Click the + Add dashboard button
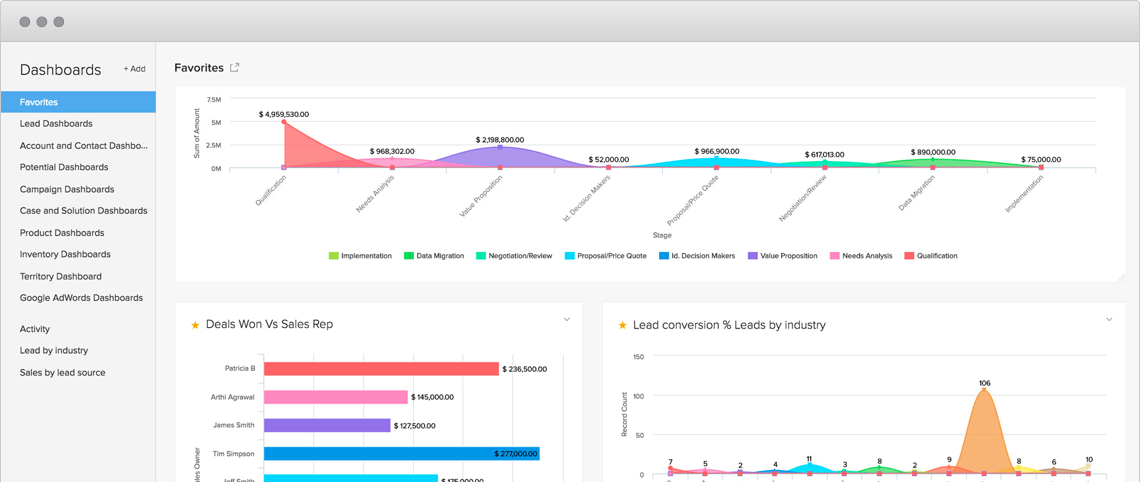This screenshot has width=1140, height=482. pos(135,69)
